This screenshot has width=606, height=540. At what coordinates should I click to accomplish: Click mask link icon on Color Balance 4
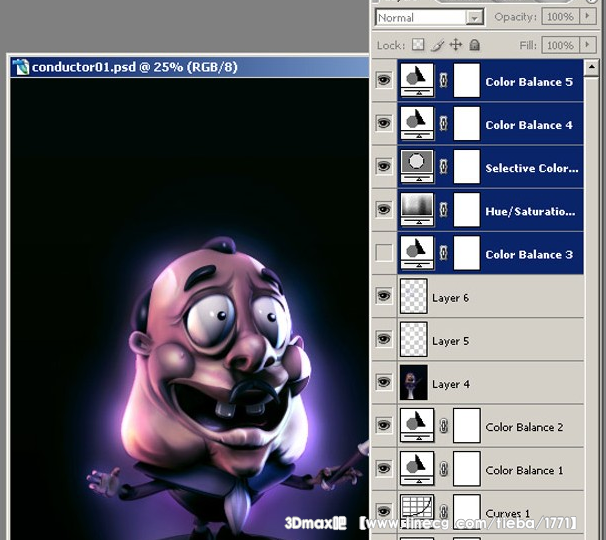click(444, 124)
